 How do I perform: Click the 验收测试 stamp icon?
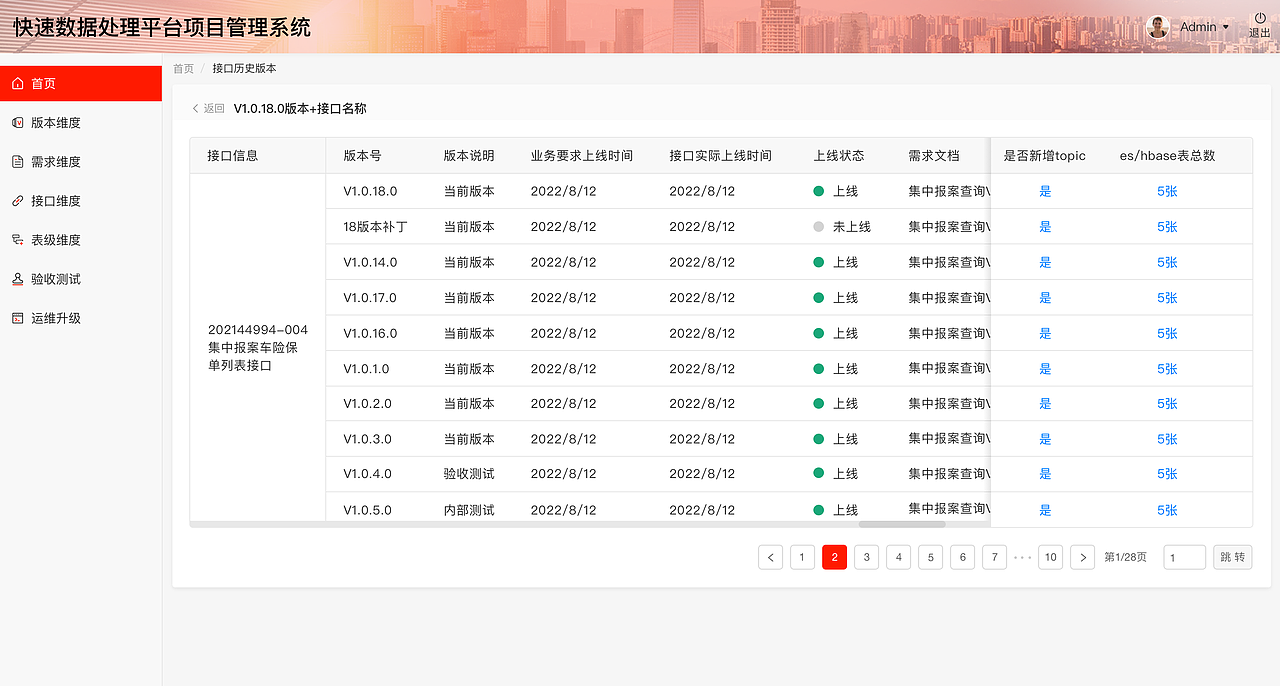pyautogui.click(x=18, y=279)
